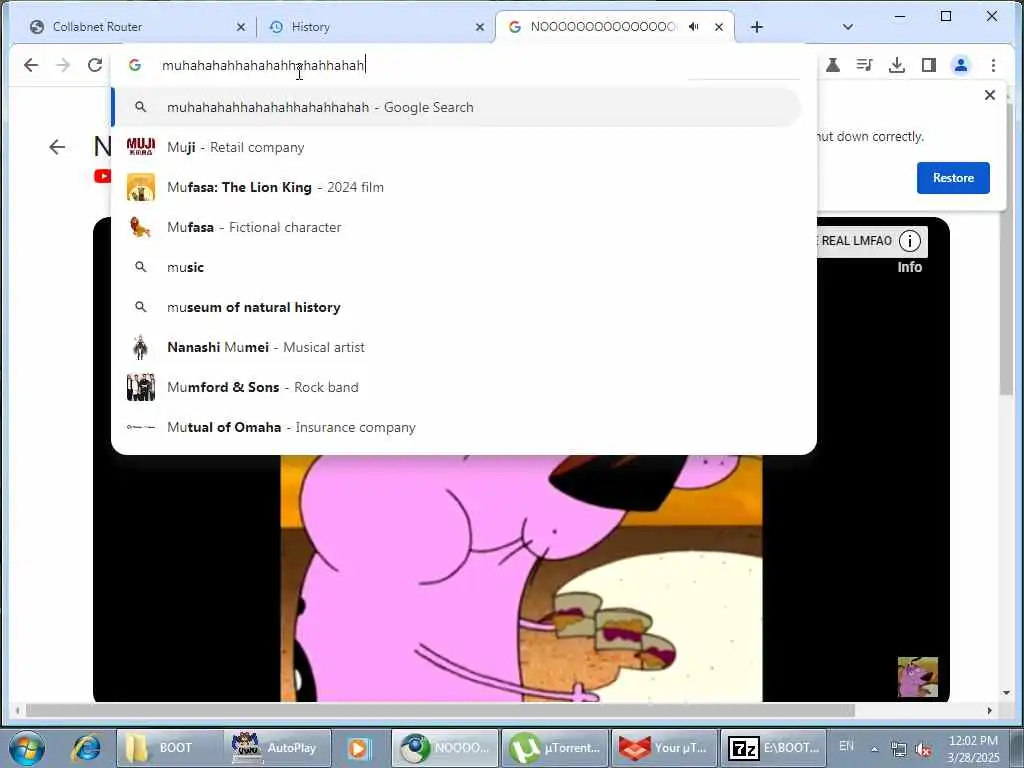Click the Courage channel watermark thumbnail
This screenshot has width=1024, height=768.
click(918, 677)
